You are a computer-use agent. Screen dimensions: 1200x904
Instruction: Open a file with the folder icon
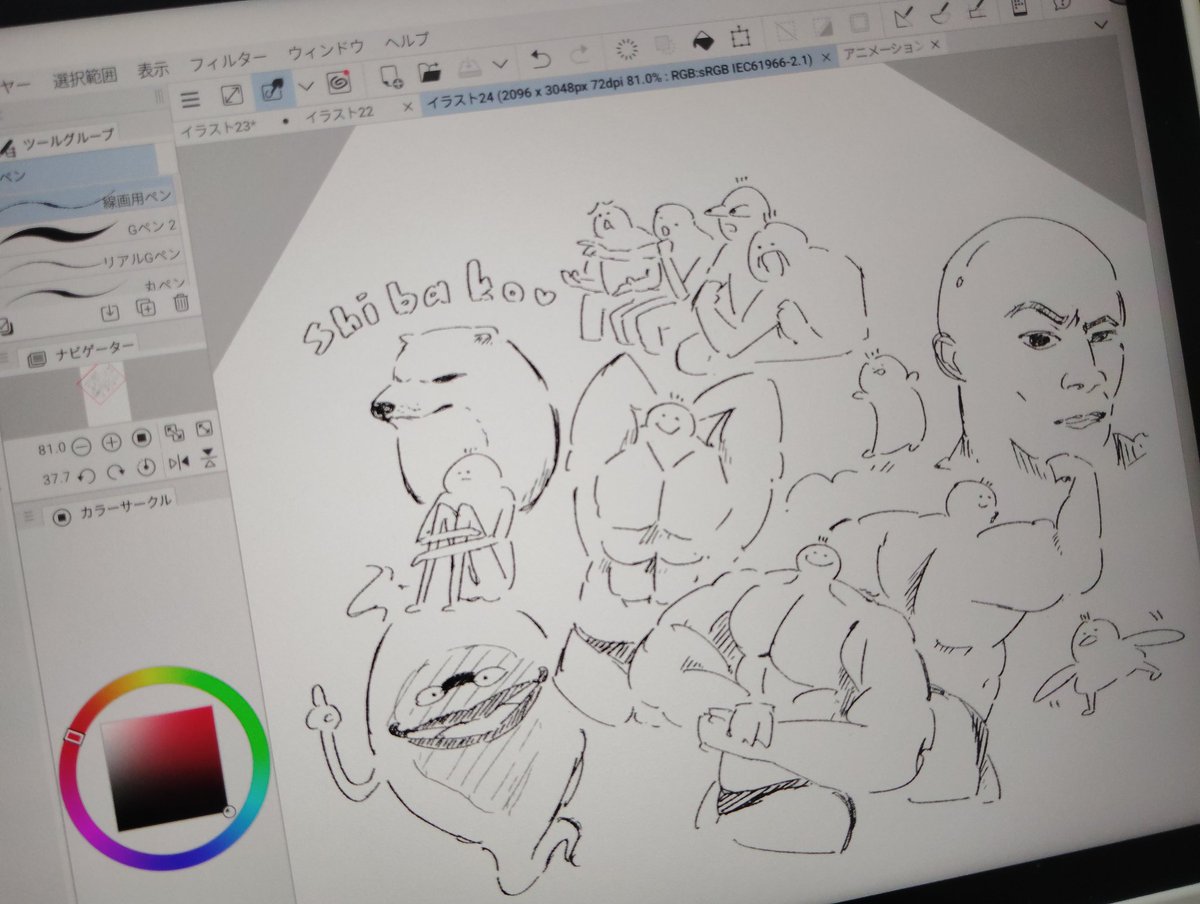(431, 72)
